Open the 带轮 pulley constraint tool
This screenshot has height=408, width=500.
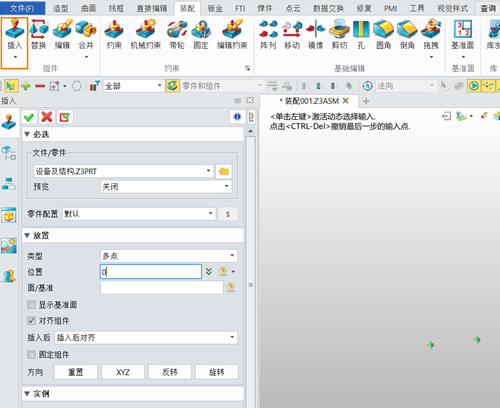click(177, 34)
